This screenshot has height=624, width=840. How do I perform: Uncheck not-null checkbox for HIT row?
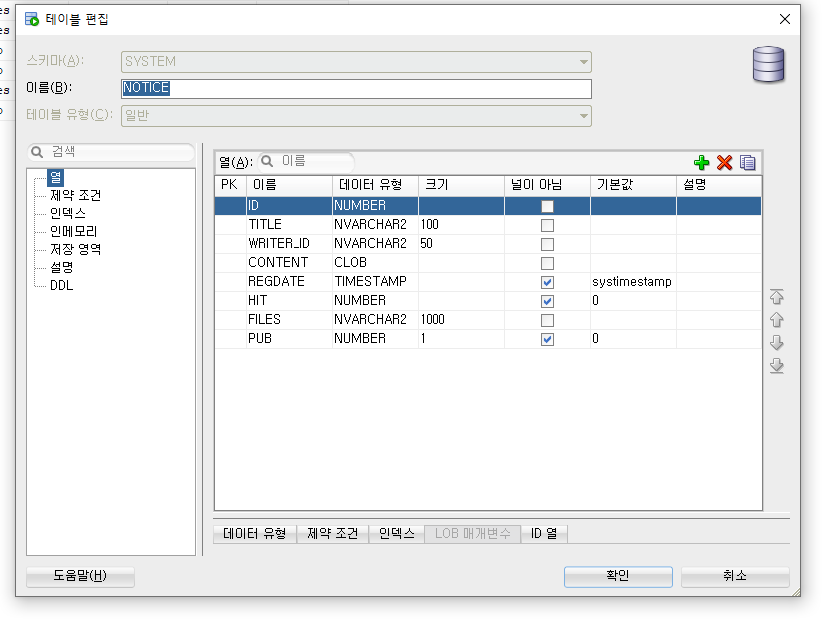547,301
